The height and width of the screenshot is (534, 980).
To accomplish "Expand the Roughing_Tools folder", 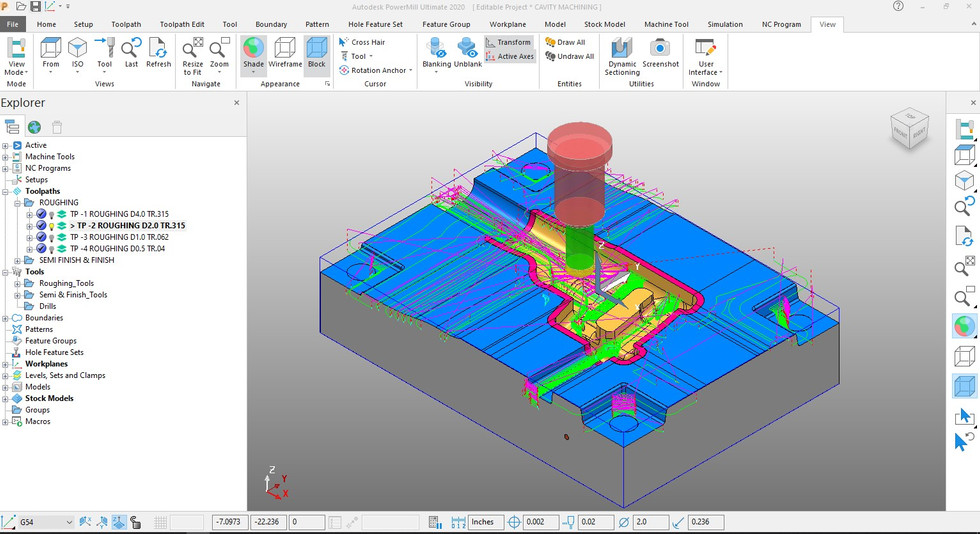I will tap(18, 283).
